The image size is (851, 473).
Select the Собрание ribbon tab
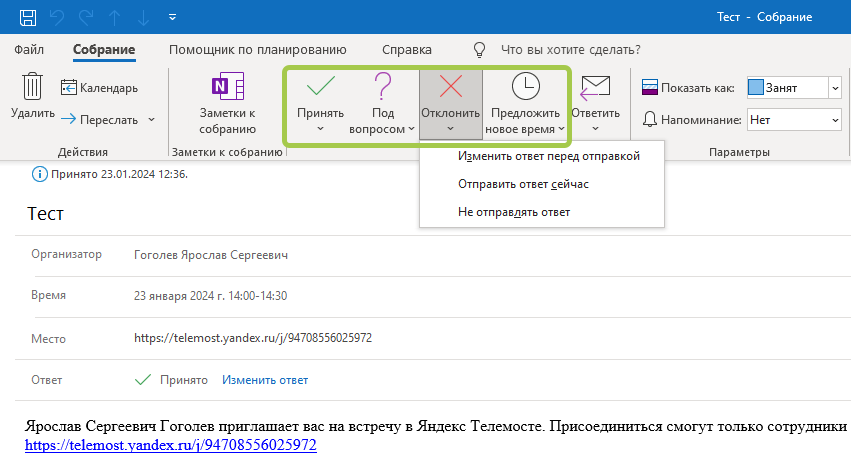click(x=104, y=49)
